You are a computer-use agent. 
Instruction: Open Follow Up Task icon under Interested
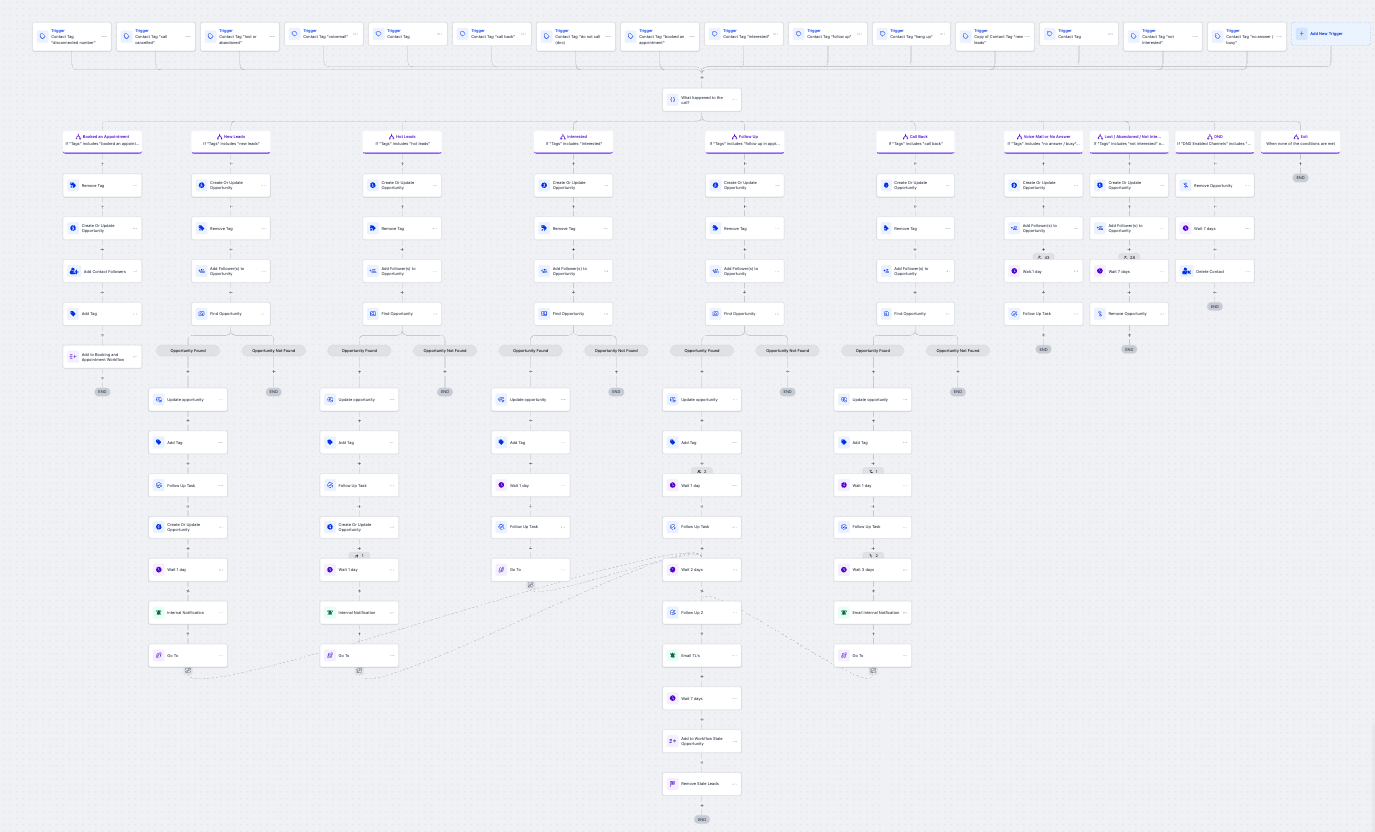[x=501, y=527]
